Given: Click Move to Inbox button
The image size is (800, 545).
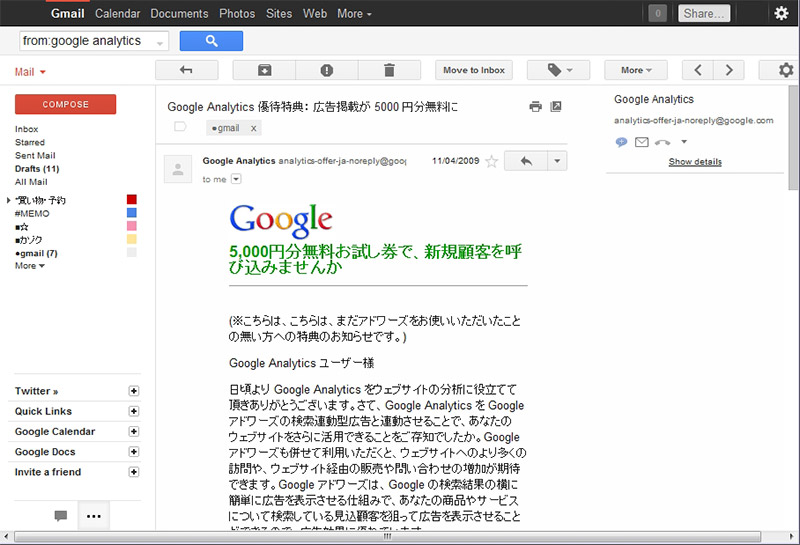Looking at the screenshot, I should (473, 70).
